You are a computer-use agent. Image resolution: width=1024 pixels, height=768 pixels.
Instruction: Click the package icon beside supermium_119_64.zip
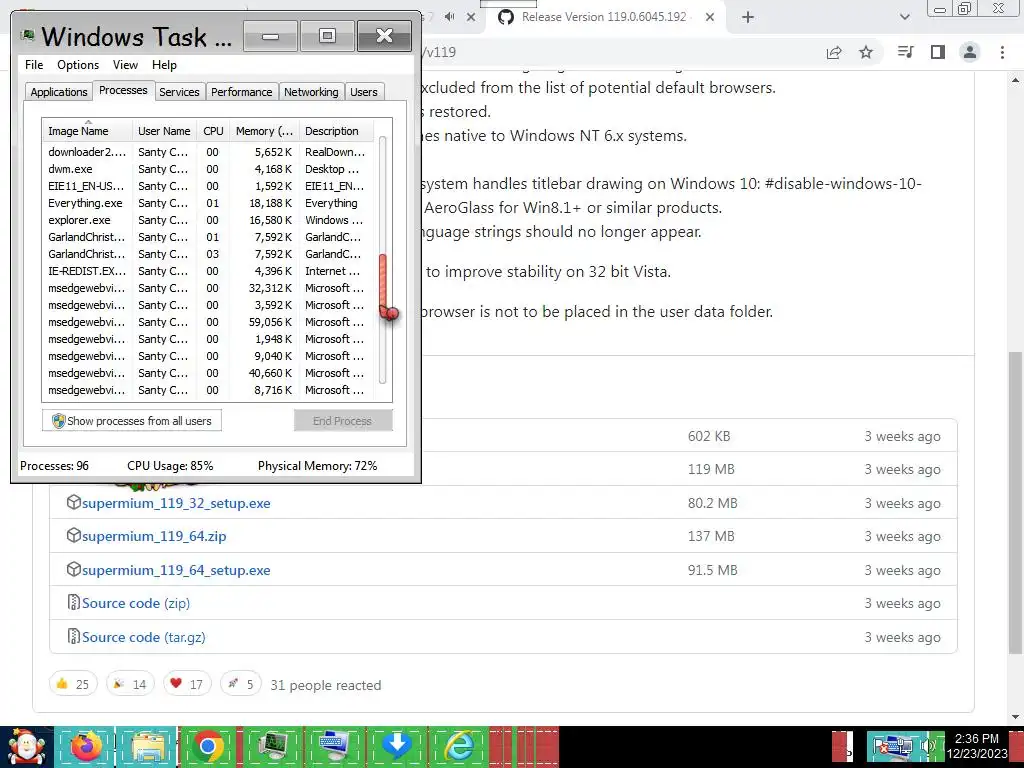point(73,536)
